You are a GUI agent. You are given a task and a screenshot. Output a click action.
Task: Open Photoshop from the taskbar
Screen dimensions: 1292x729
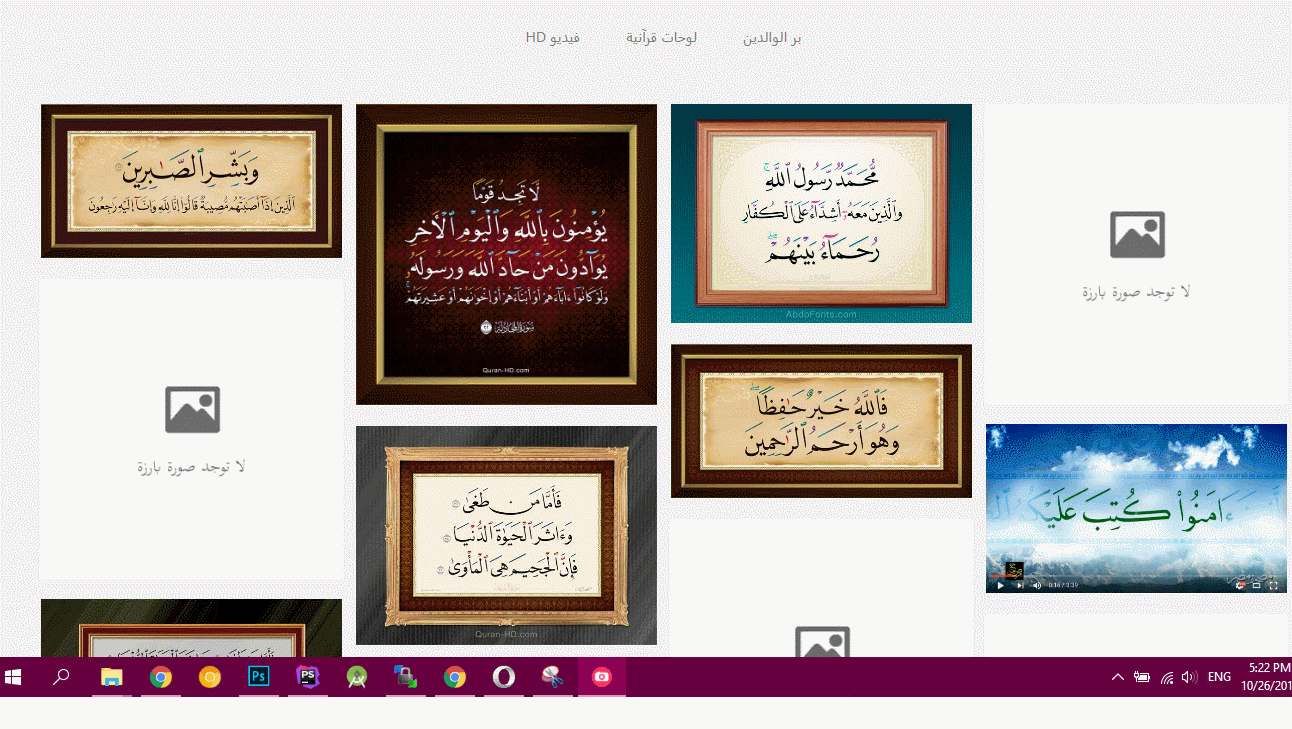pos(258,677)
